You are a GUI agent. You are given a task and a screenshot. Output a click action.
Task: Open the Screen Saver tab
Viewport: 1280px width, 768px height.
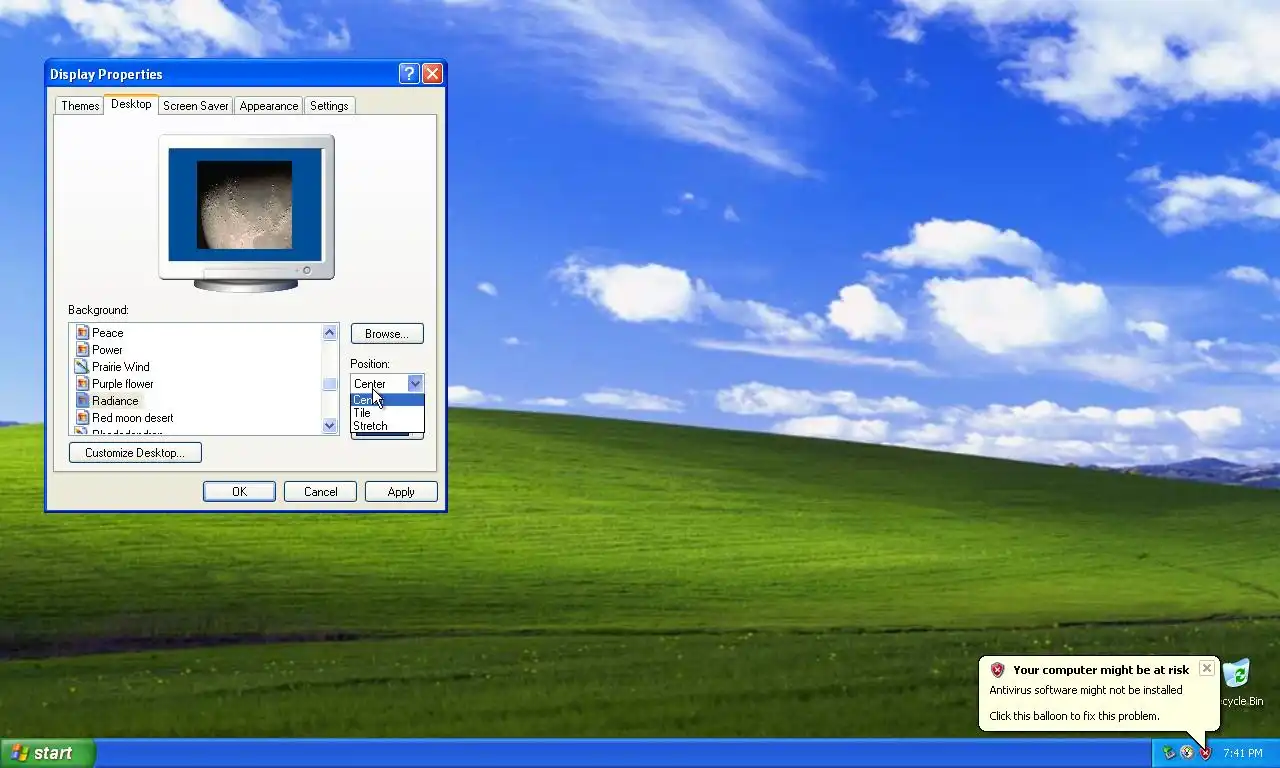point(195,106)
